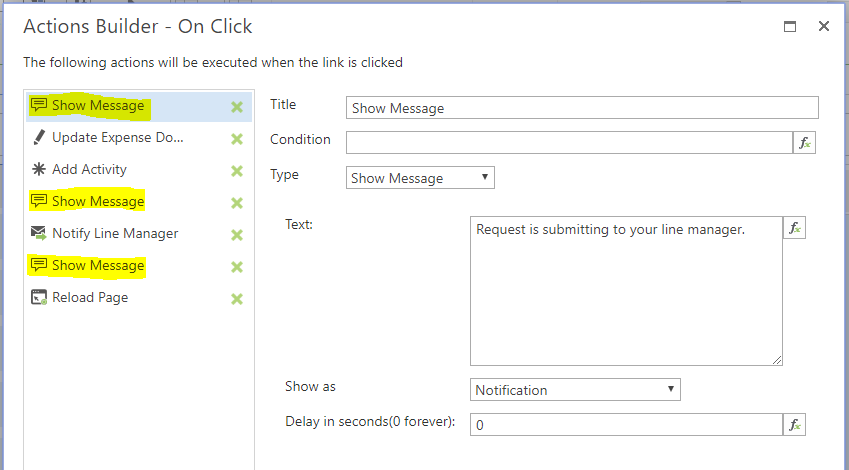Viewport: 849px width, 470px height.
Task: Remove the Add Activity action
Action: [x=237, y=171]
